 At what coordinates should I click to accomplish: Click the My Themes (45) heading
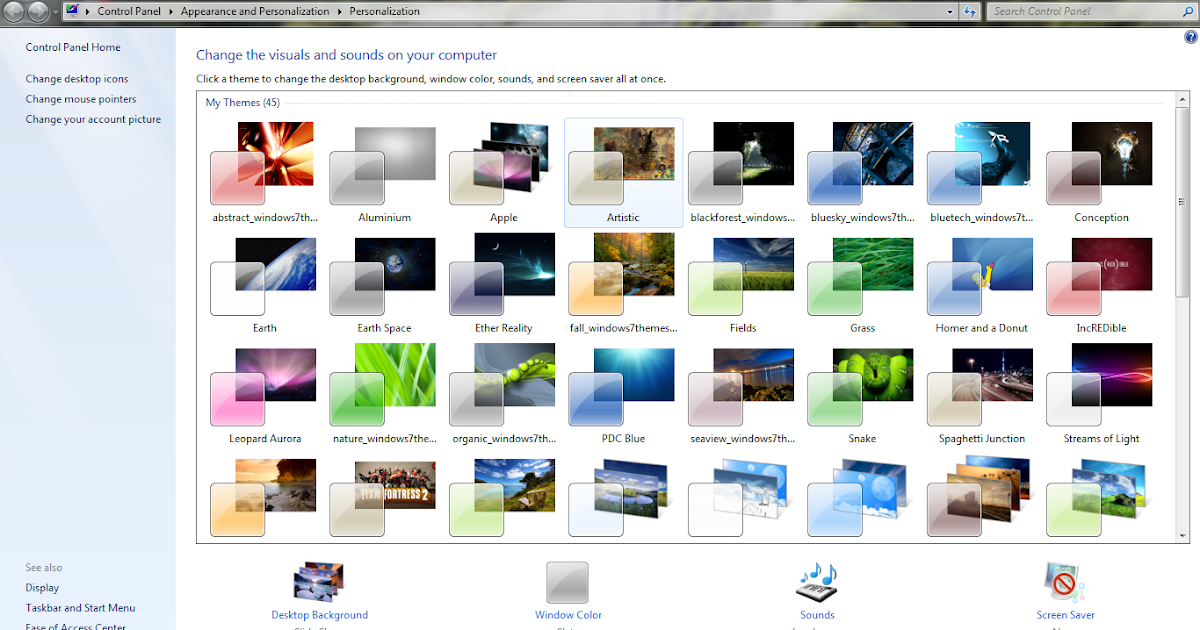[243, 103]
